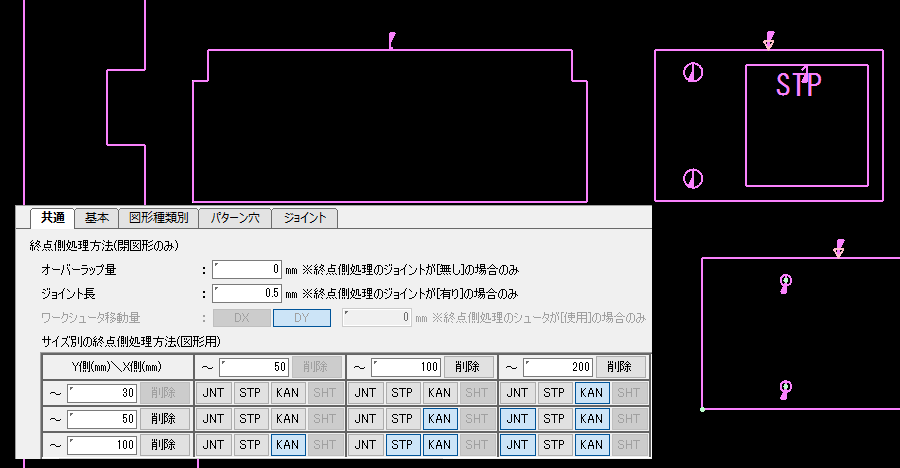Disable highlighted KAN for Y 50, X 200
The width and height of the screenshot is (900, 468).
pos(592,419)
